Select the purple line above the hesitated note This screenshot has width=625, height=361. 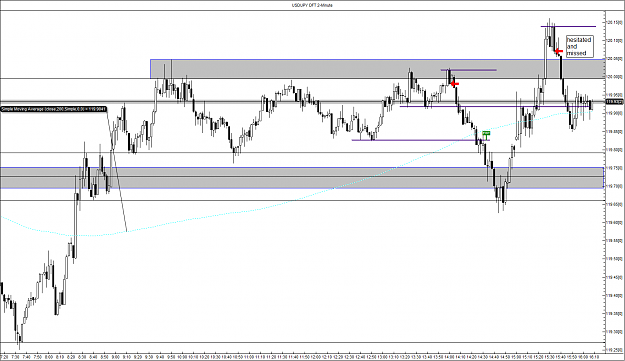[568, 26]
